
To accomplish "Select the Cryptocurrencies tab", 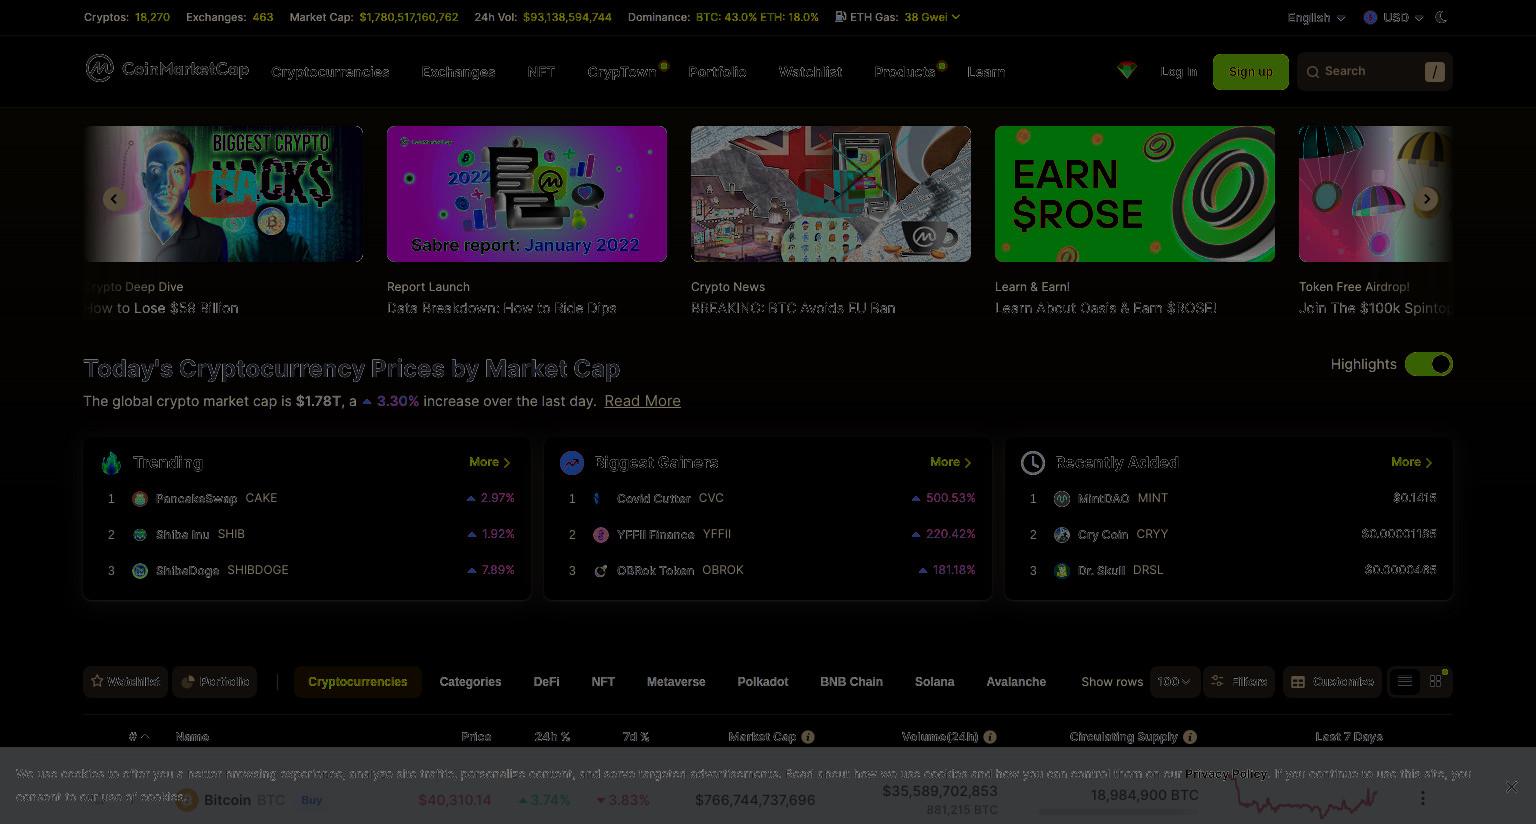I will tap(357, 682).
